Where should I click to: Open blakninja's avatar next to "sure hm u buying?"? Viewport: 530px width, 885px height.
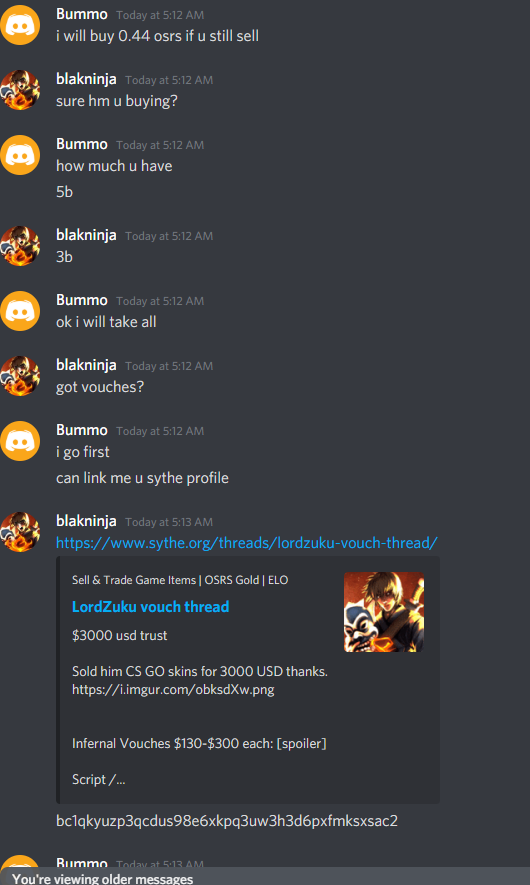20,90
